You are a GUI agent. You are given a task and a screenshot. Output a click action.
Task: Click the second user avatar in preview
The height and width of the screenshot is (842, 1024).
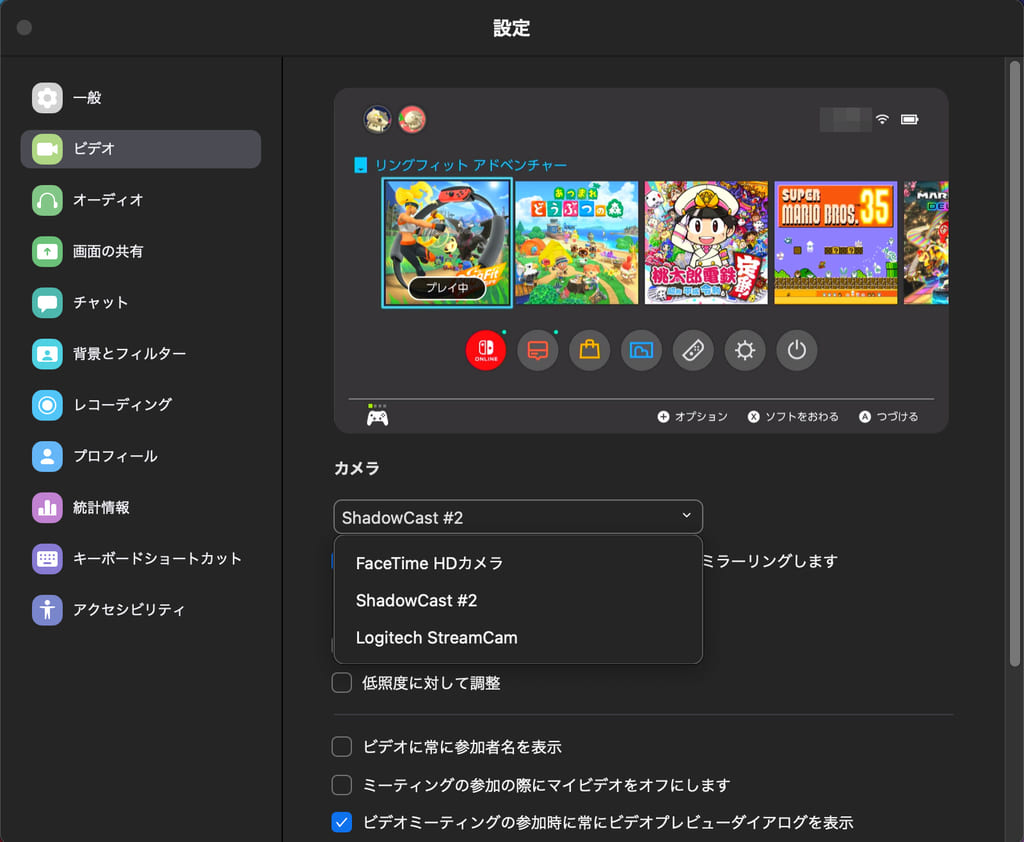[412, 120]
